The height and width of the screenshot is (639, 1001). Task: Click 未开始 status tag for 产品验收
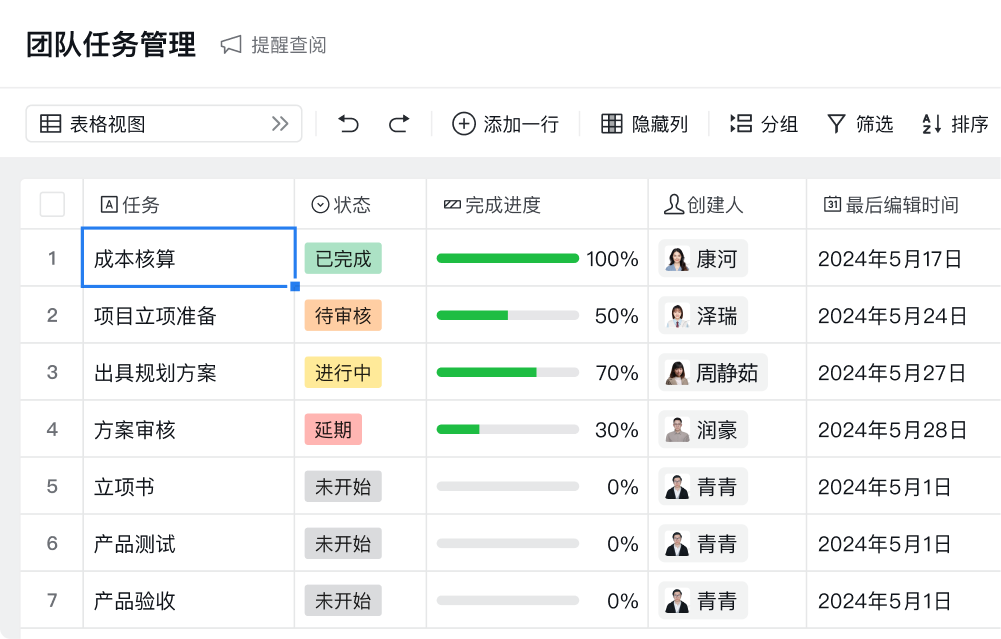343,600
